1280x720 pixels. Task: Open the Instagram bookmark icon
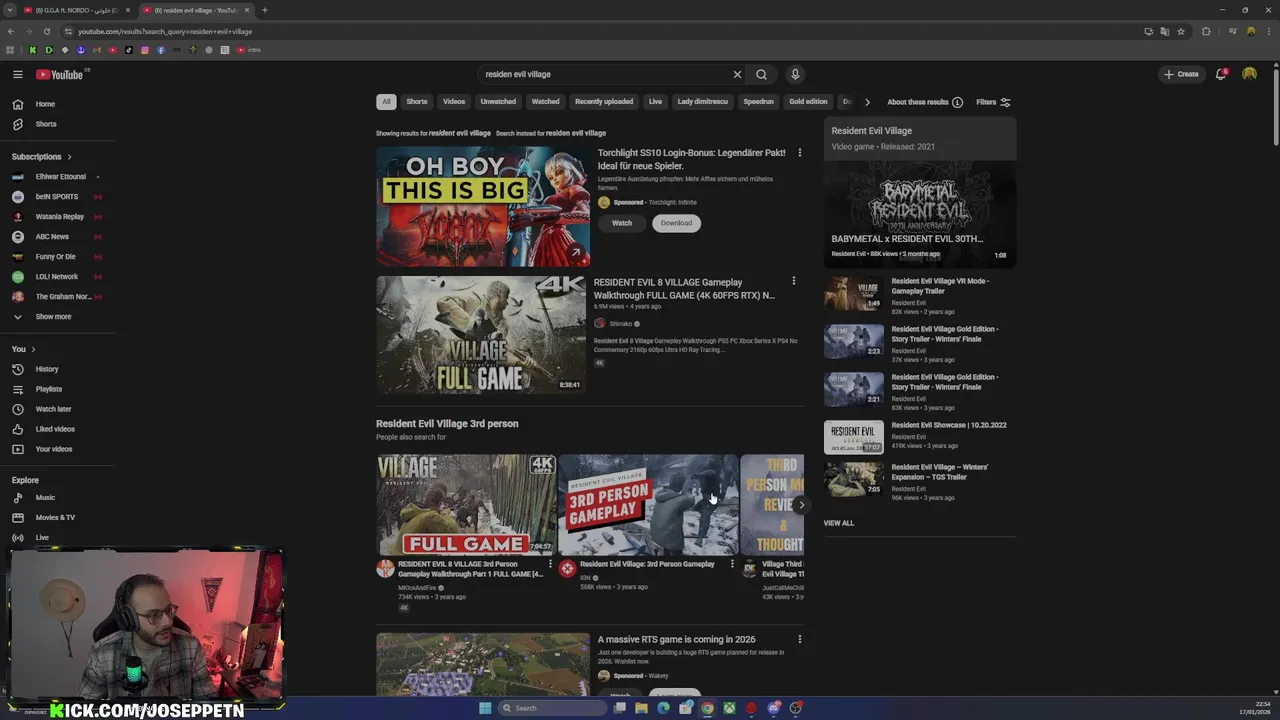click(144, 50)
